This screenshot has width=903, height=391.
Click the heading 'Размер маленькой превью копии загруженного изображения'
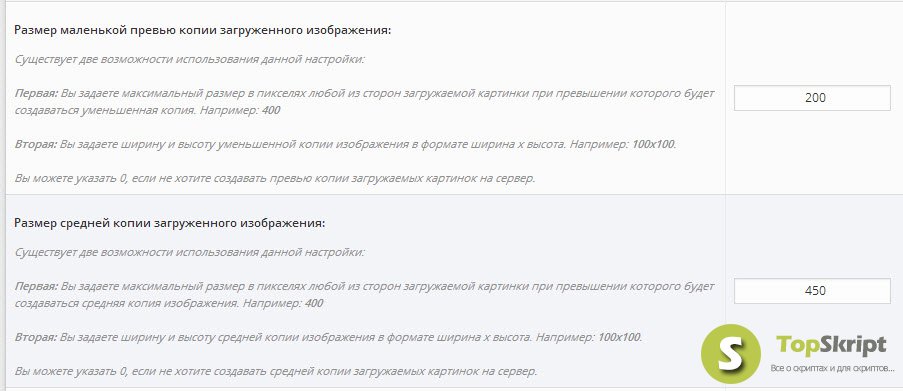(203, 31)
